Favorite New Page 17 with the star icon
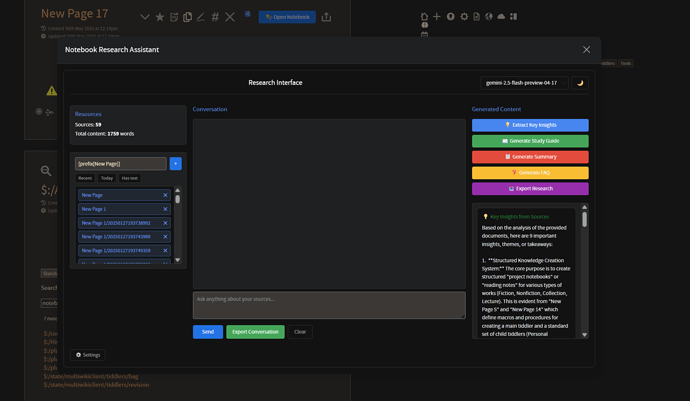This screenshot has height=401, width=690. (160, 17)
